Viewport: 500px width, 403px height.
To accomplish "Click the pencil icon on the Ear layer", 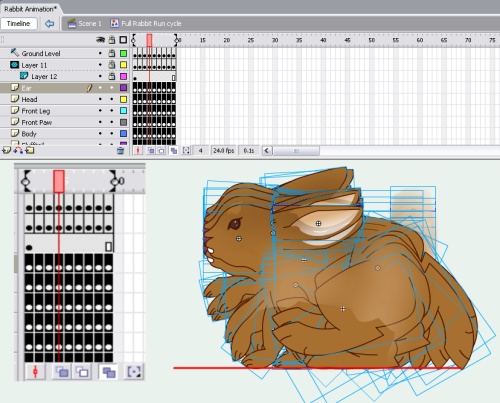I will point(89,88).
